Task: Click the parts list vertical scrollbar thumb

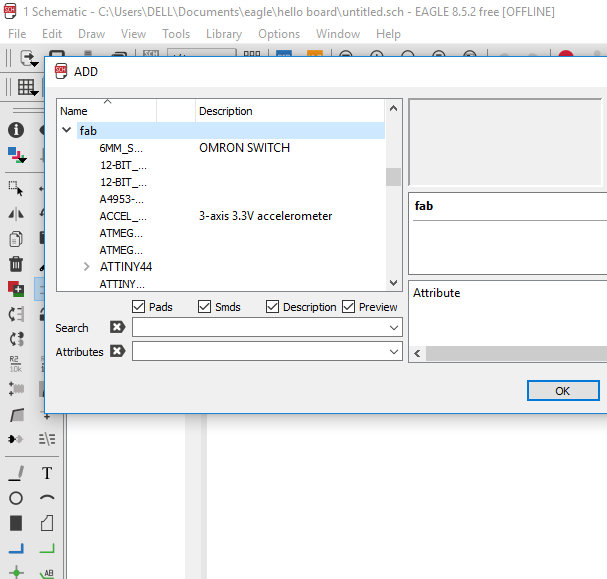Action: (x=393, y=177)
